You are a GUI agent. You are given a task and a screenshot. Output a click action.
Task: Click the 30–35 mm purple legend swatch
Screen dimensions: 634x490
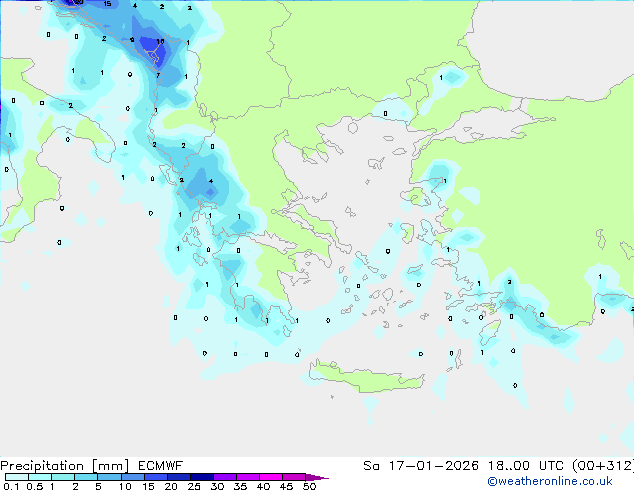[225, 477]
